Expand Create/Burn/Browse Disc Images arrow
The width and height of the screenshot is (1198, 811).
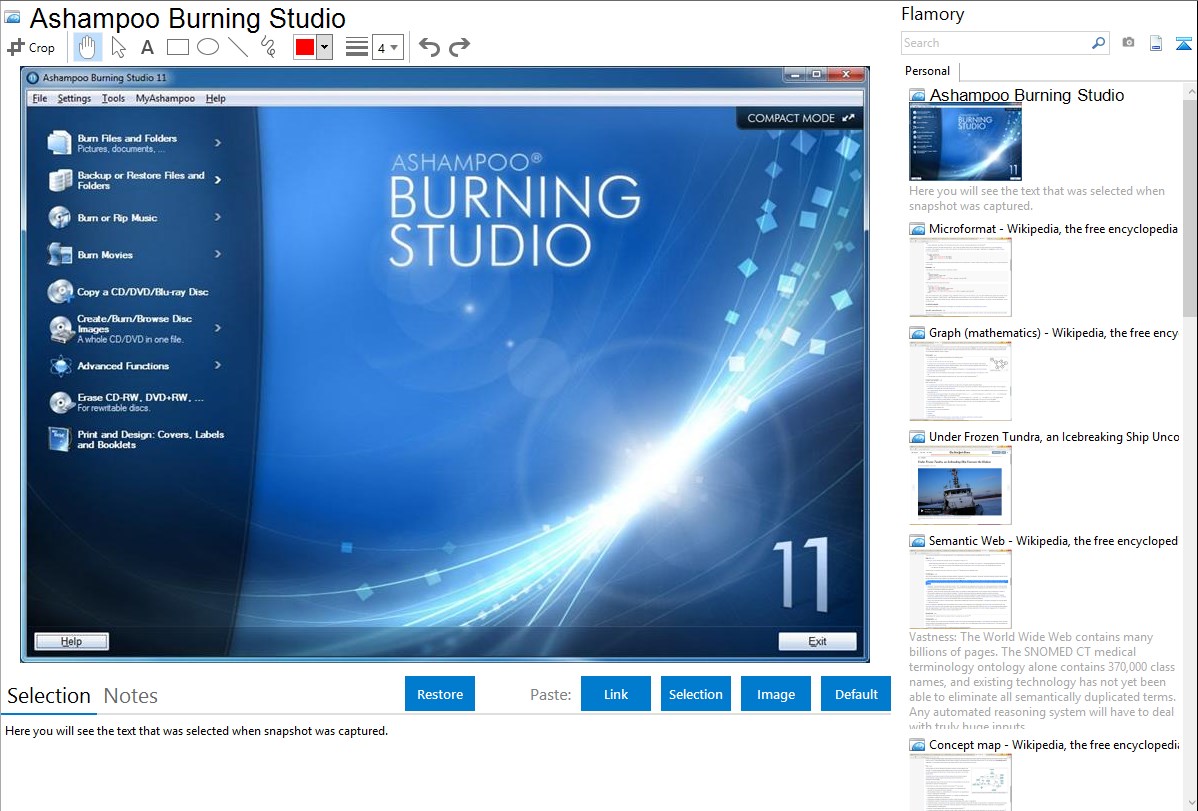pyautogui.click(x=218, y=328)
